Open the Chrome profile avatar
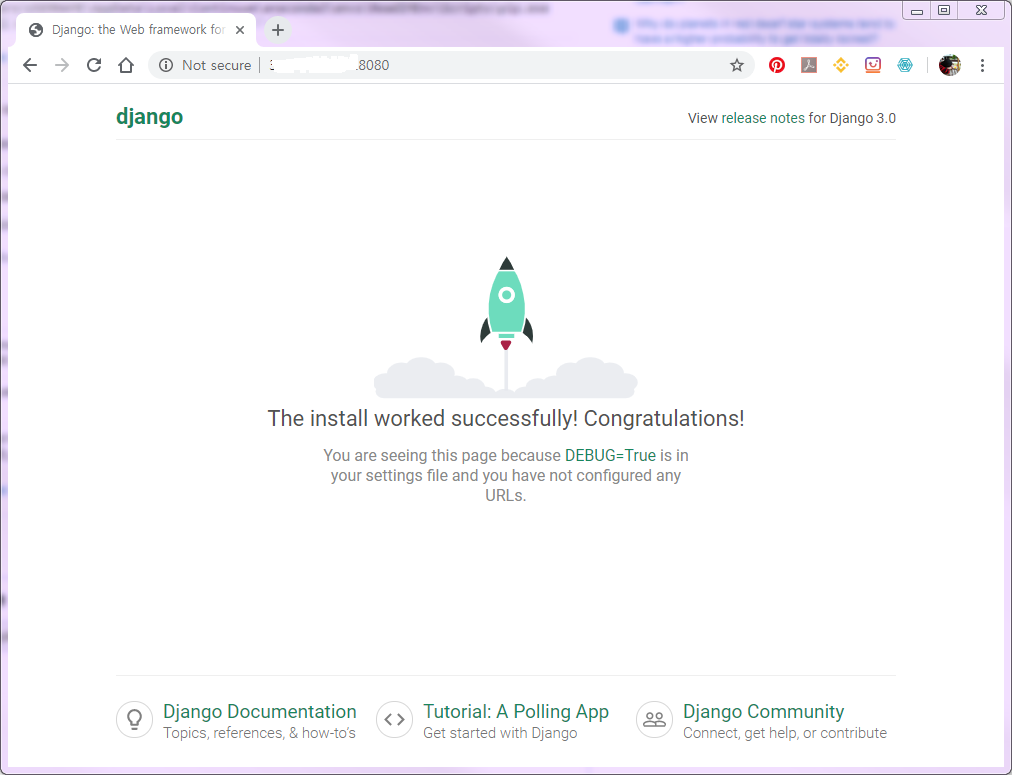The image size is (1012, 775). click(949, 65)
